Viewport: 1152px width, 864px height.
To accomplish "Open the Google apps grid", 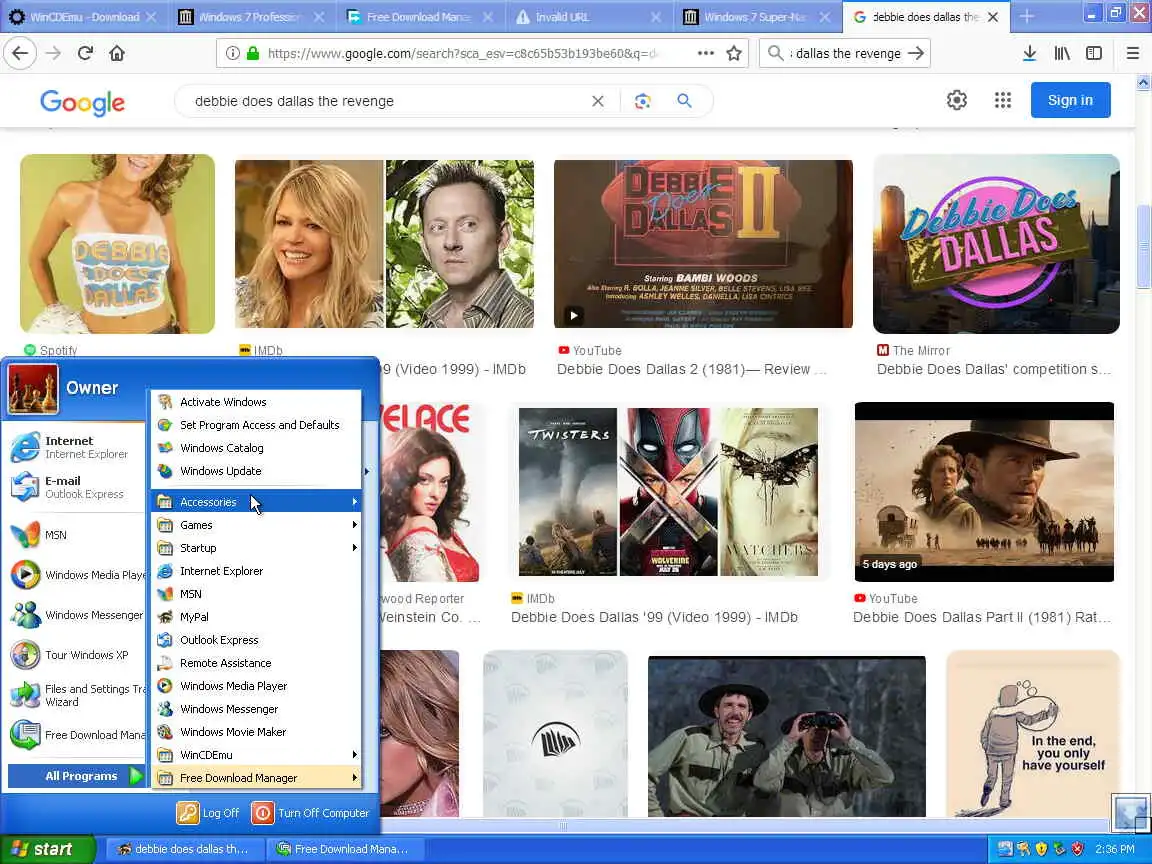I will (1003, 100).
